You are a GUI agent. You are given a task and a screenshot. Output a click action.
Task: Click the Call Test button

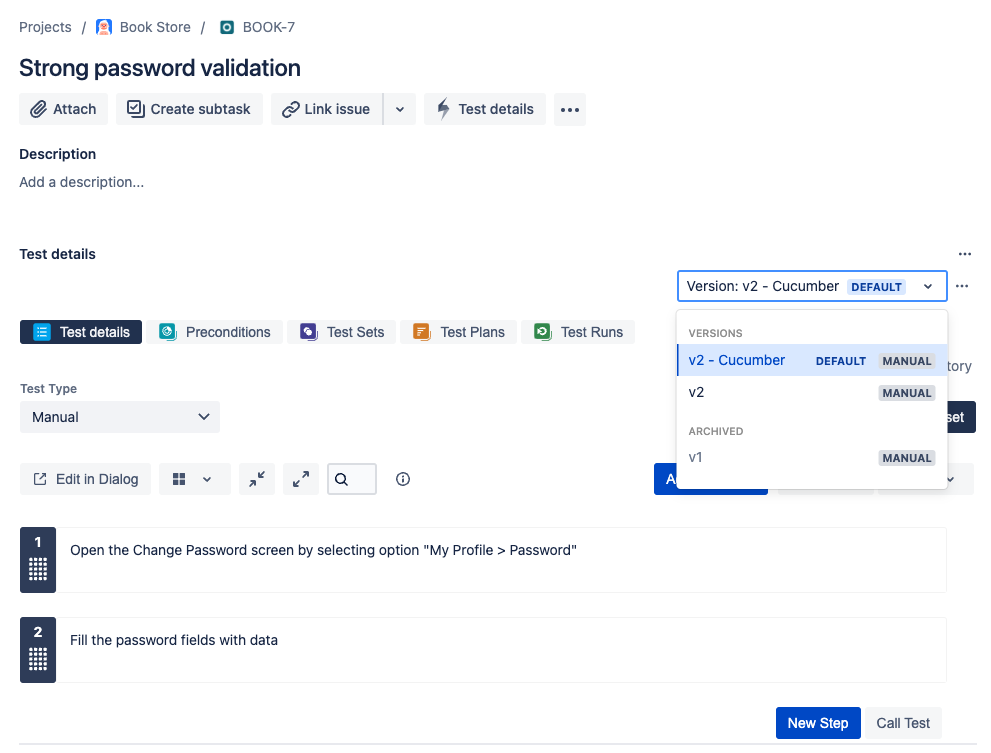(x=903, y=723)
